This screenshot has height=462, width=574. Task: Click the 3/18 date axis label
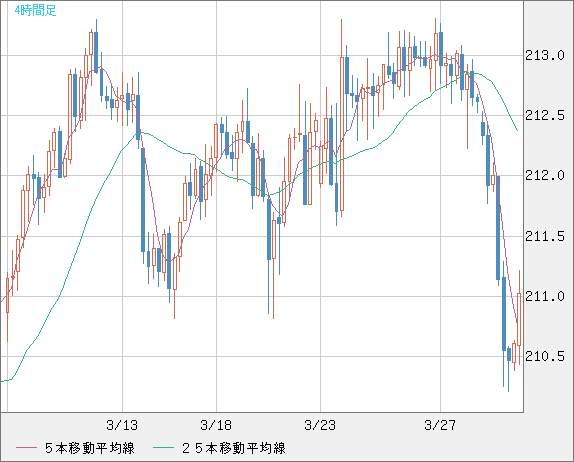click(216, 425)
